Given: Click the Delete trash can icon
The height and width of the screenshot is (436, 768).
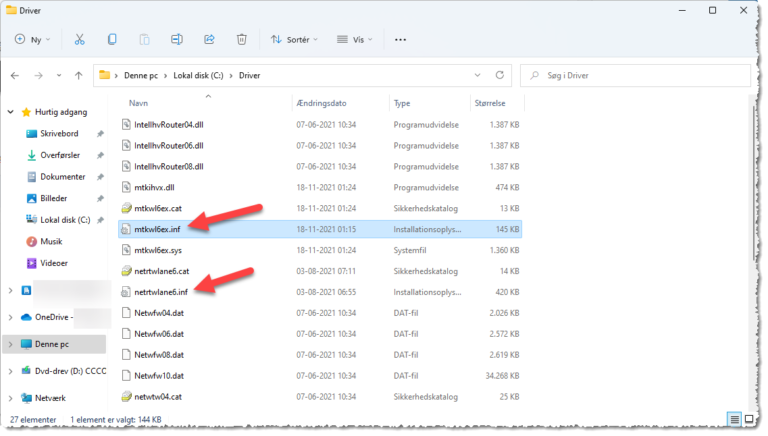Looking at the screenshot, I should tap(241, 40).
